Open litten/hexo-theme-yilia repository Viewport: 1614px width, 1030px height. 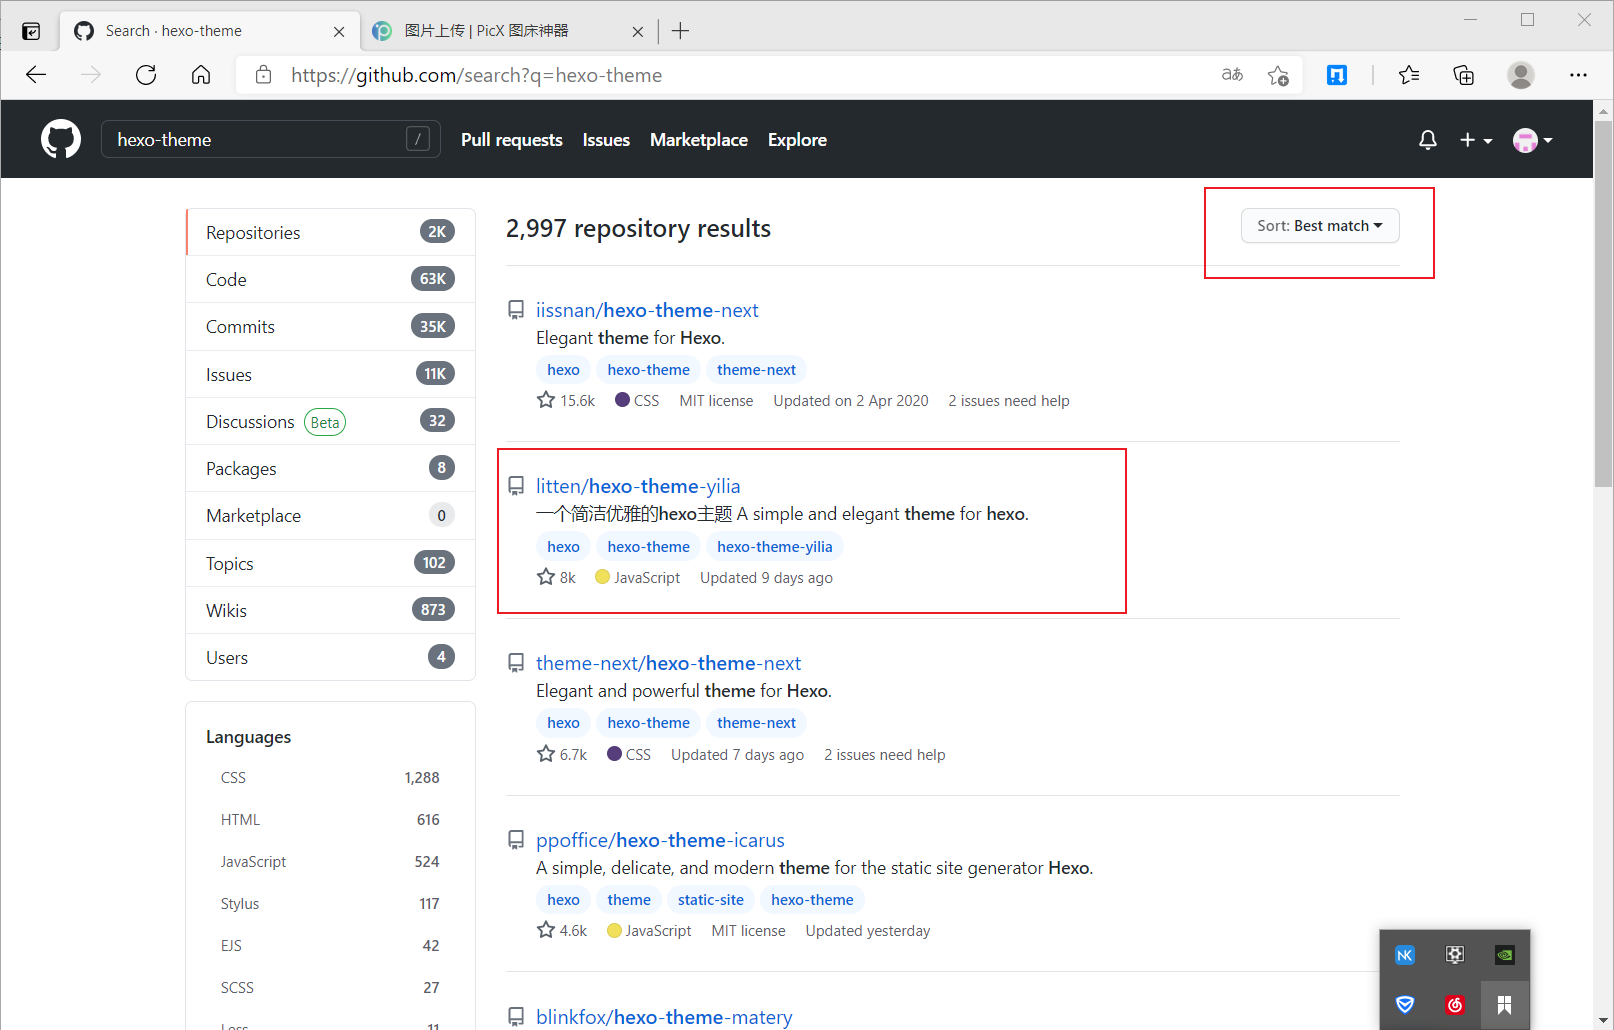click(x=638, y=486)
